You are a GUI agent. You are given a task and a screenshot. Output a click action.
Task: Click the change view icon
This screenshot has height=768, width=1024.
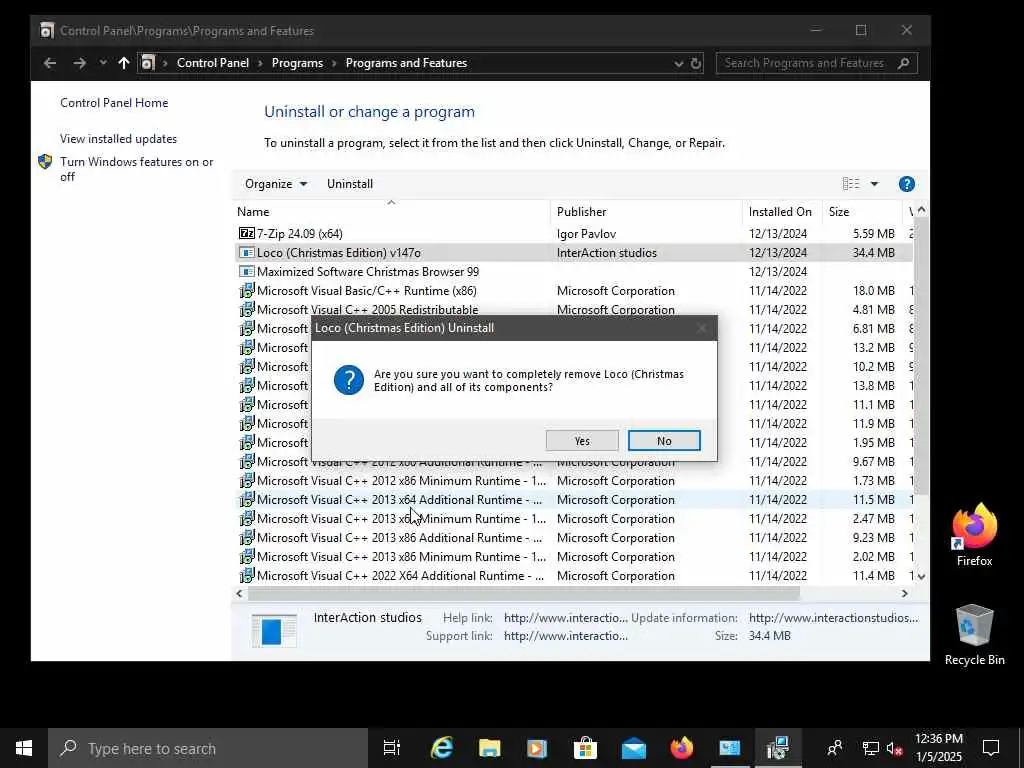(x=851, y=184)
